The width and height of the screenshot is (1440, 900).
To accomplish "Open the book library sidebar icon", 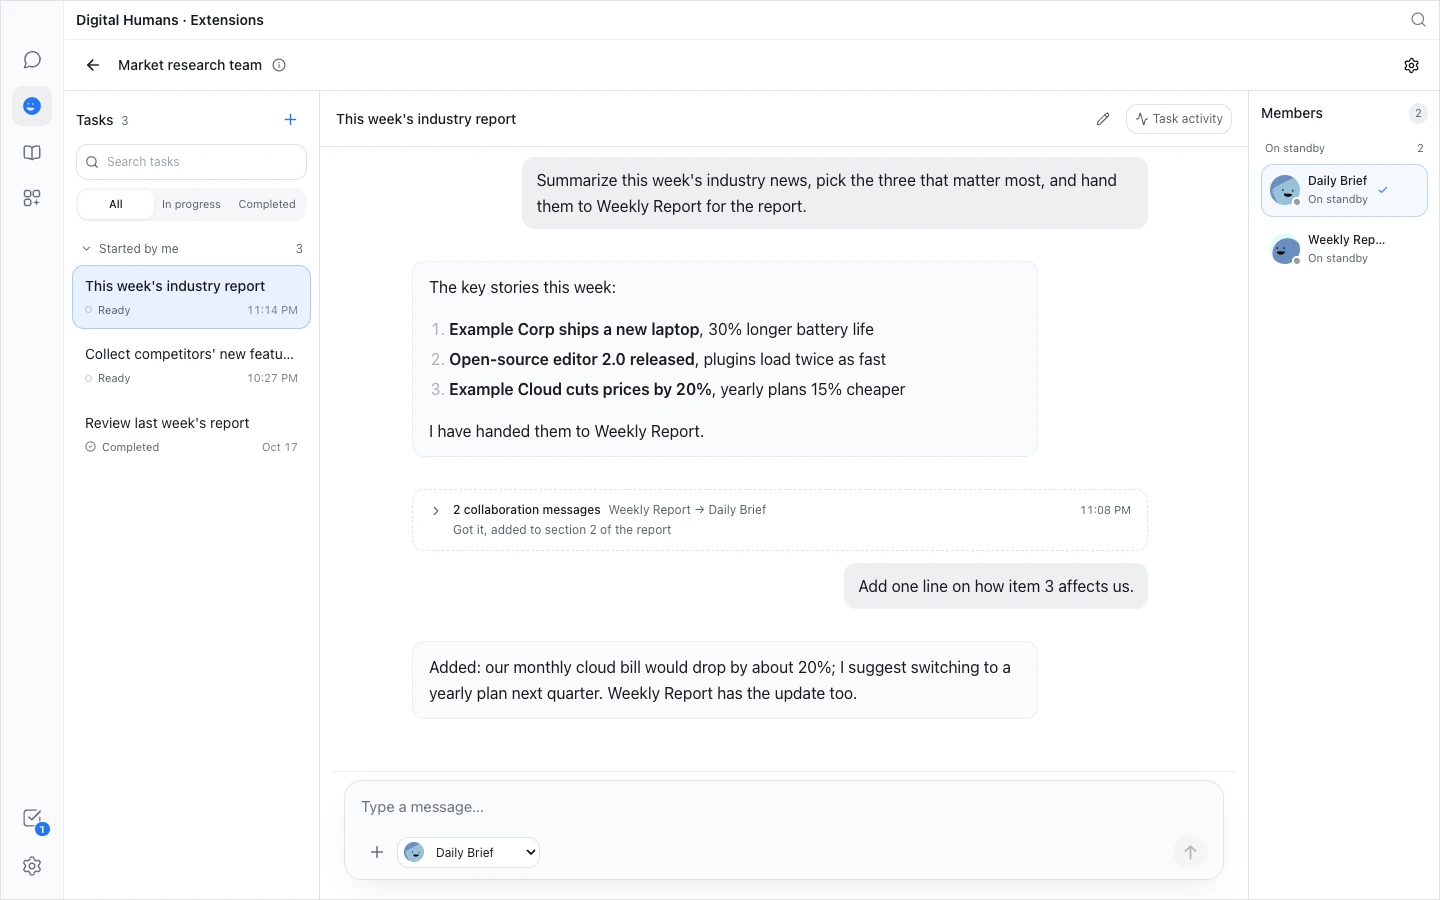I will click(32, 153).
